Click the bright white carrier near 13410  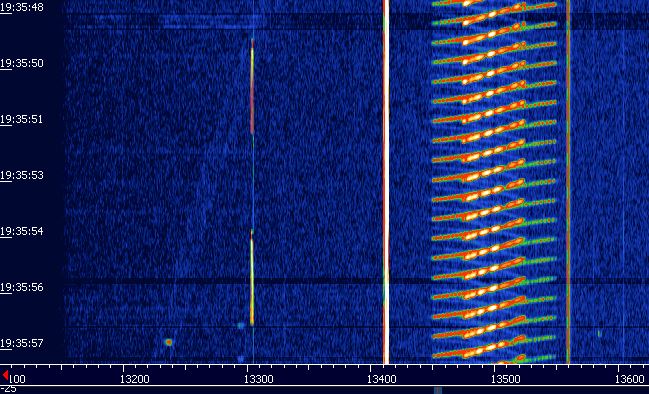click(386, 182)
